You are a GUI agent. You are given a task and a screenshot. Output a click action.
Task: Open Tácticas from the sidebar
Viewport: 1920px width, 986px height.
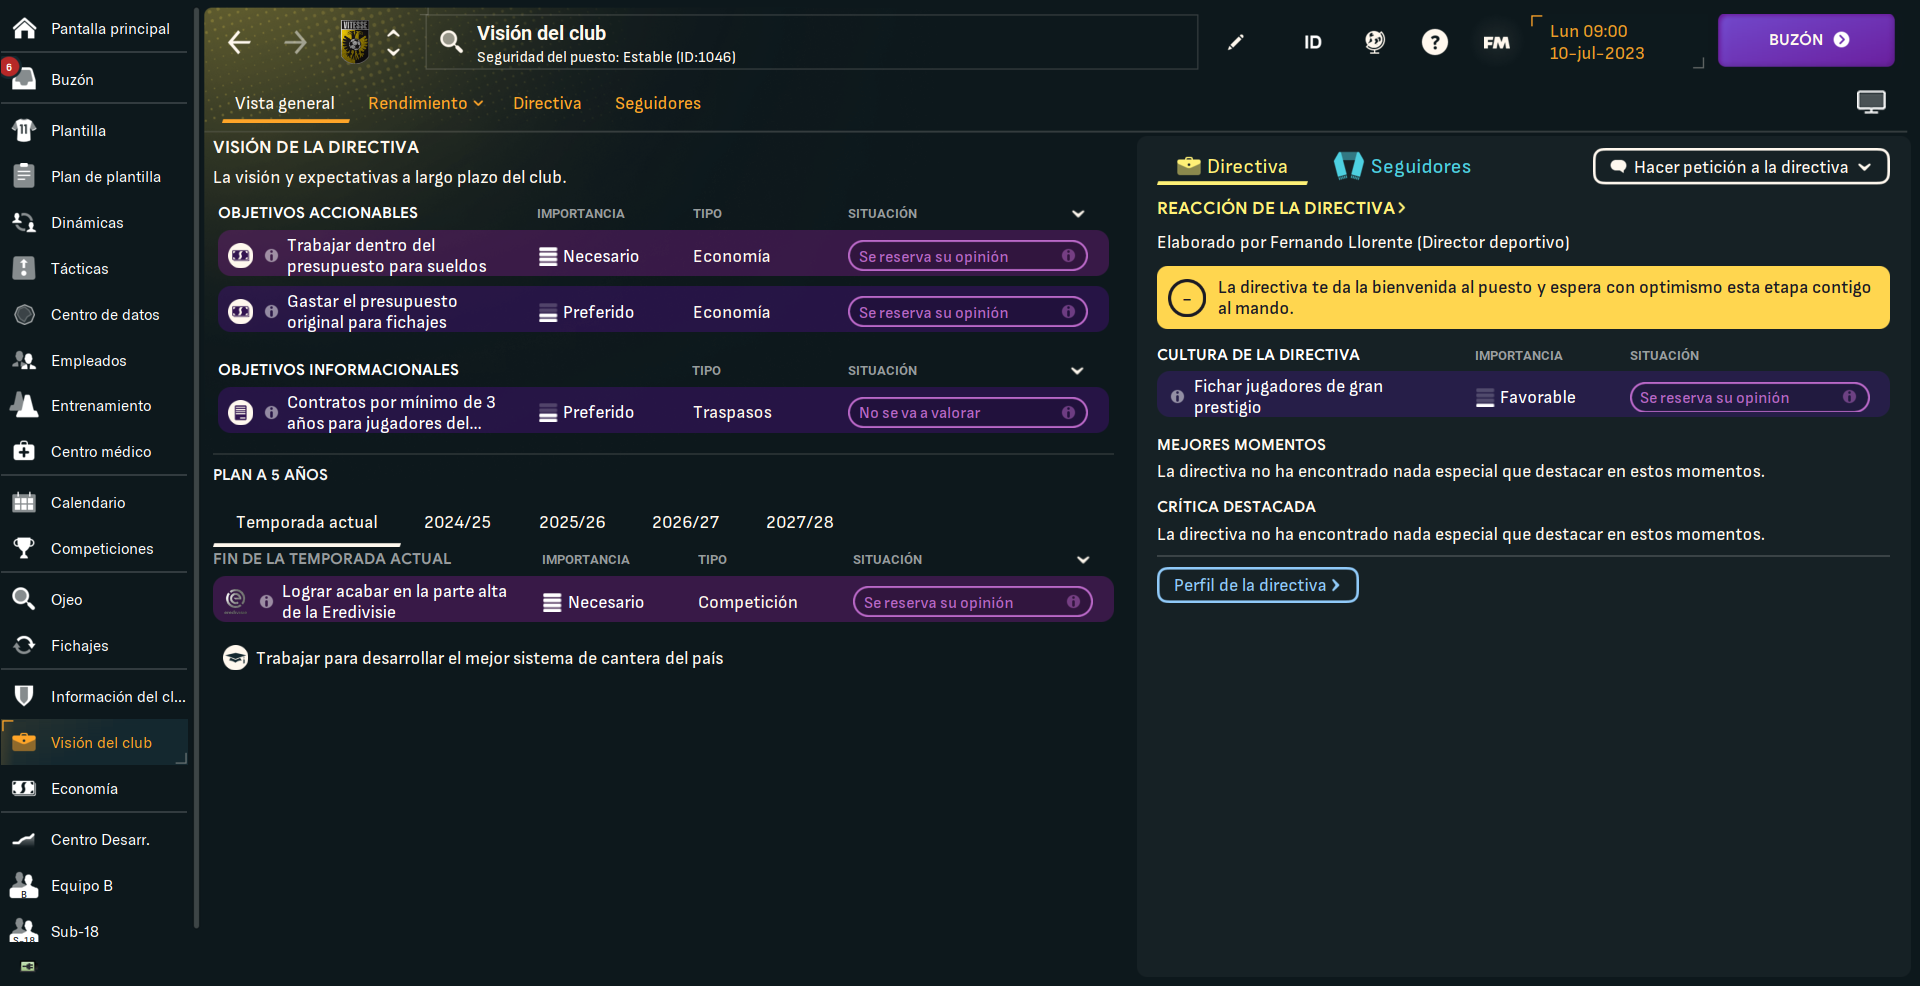point(80,268)
